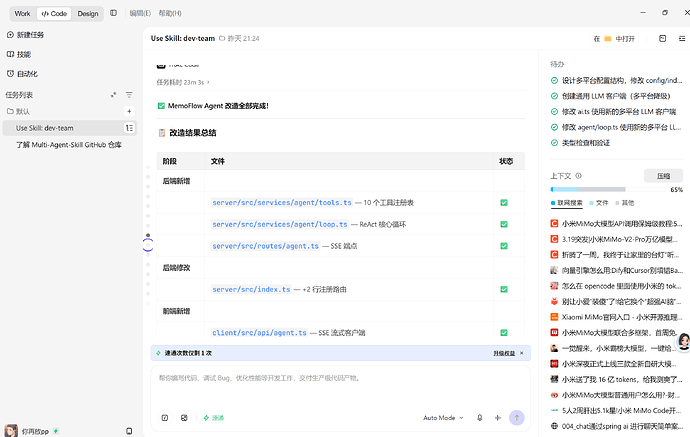690x437 pixels.
Task: Click the checkmark in the loop.ts row
Action: click(x=504, y=224)
